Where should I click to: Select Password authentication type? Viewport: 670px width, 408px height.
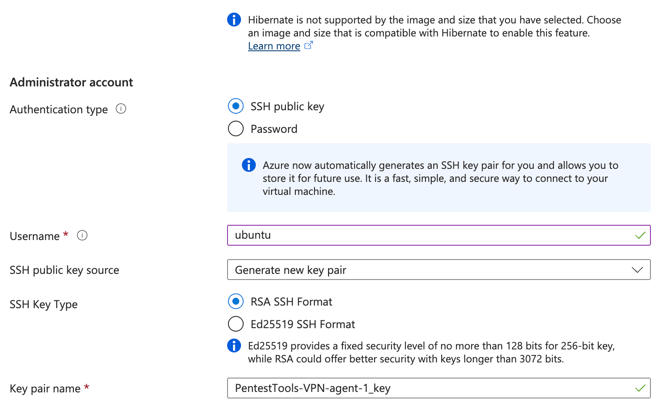[236, 129]
